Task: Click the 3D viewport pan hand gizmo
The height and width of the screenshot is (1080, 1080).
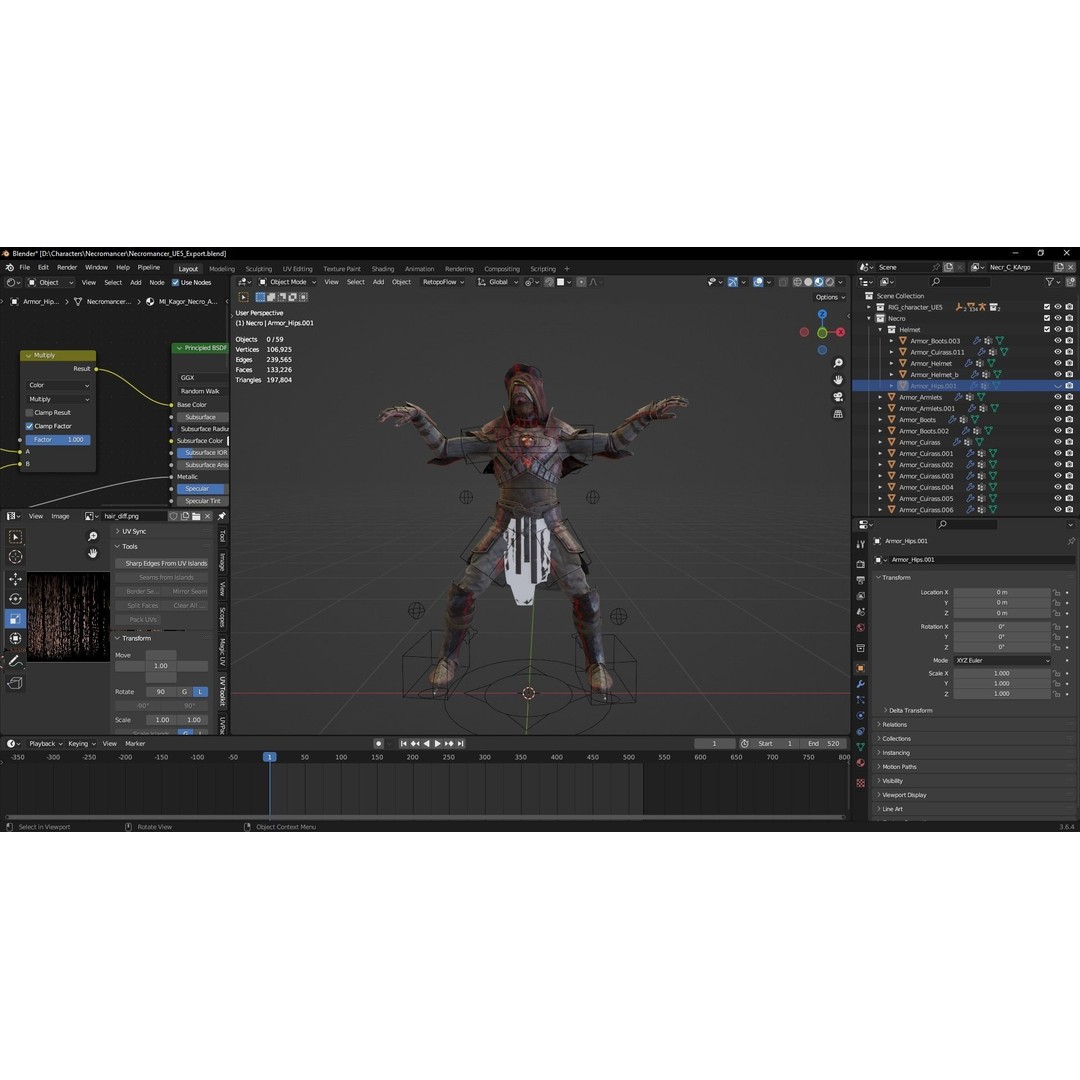Action: pyautogui.click(x=838, y=380)
